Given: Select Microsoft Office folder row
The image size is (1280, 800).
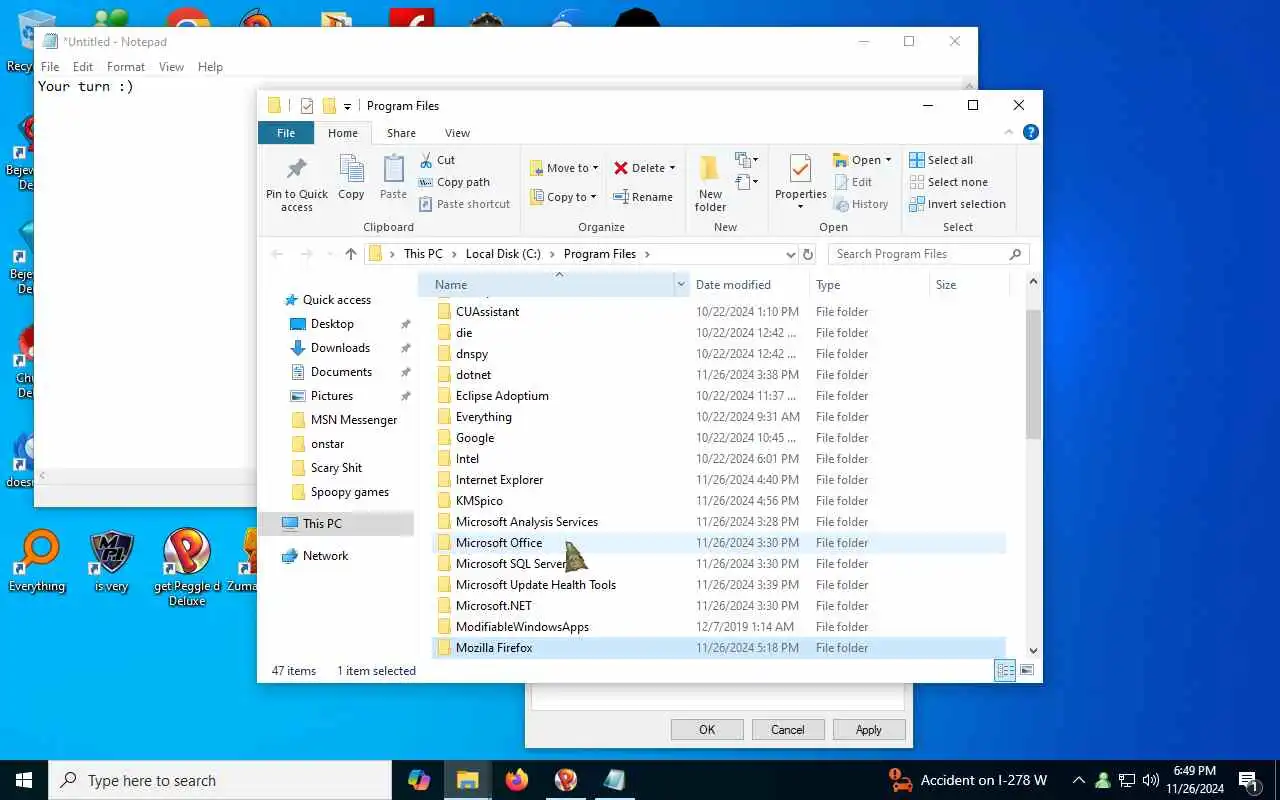Looking at the screenshot, I should 719,543.
